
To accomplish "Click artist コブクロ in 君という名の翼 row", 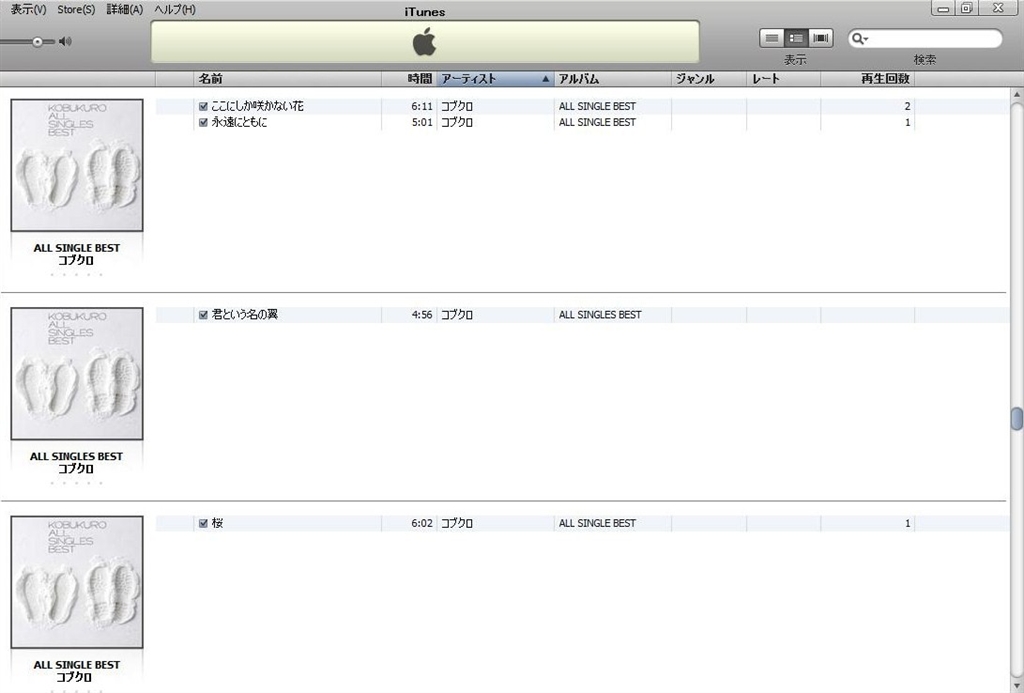I will coord(456,315).
